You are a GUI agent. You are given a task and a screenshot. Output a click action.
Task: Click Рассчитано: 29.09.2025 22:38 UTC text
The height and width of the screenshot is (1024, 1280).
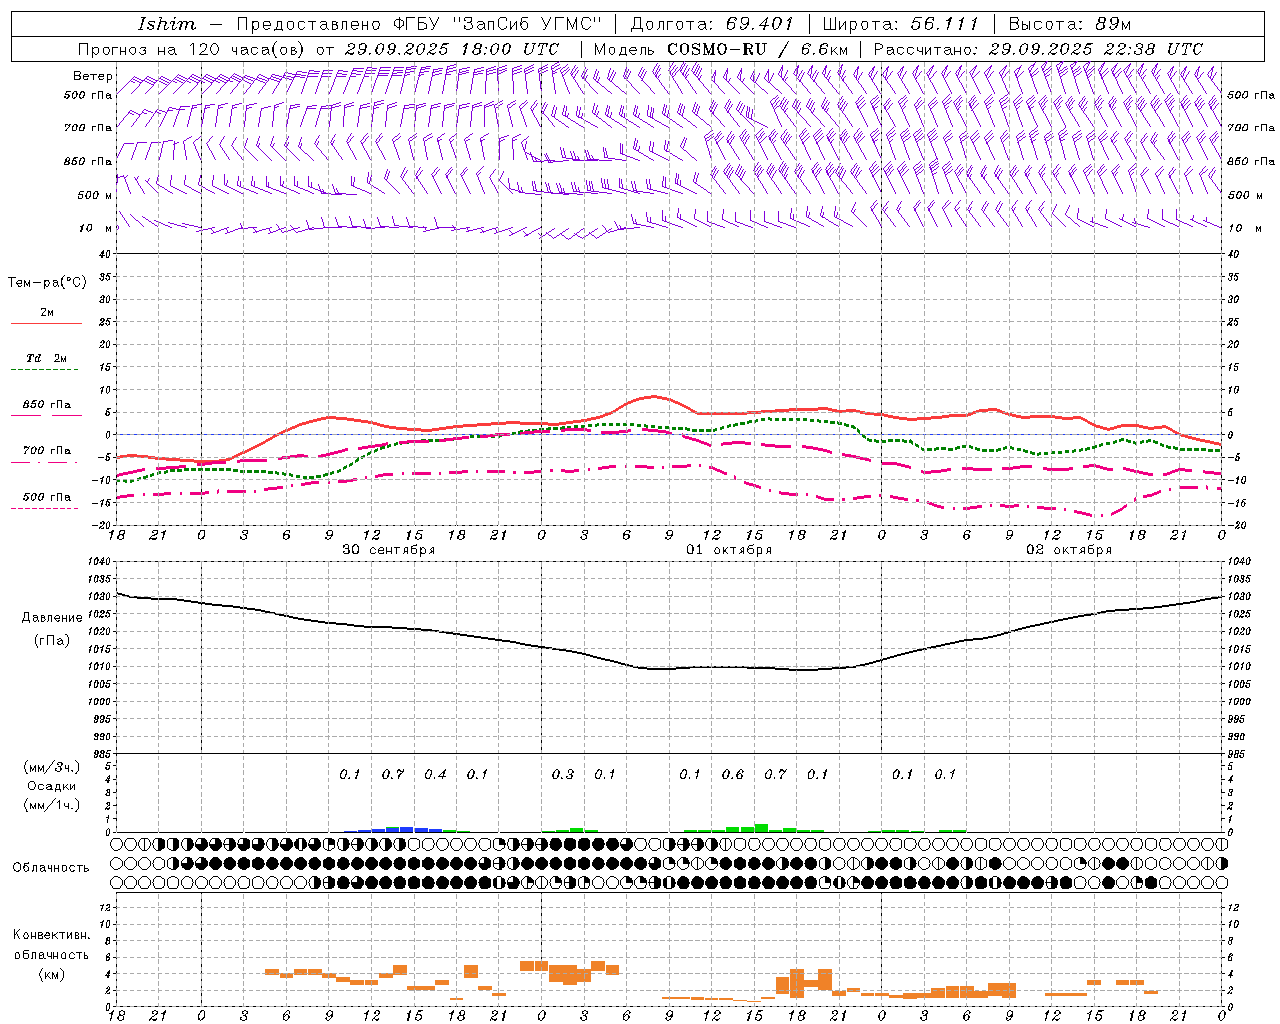pyautogui.click(x=1038, y=49)
